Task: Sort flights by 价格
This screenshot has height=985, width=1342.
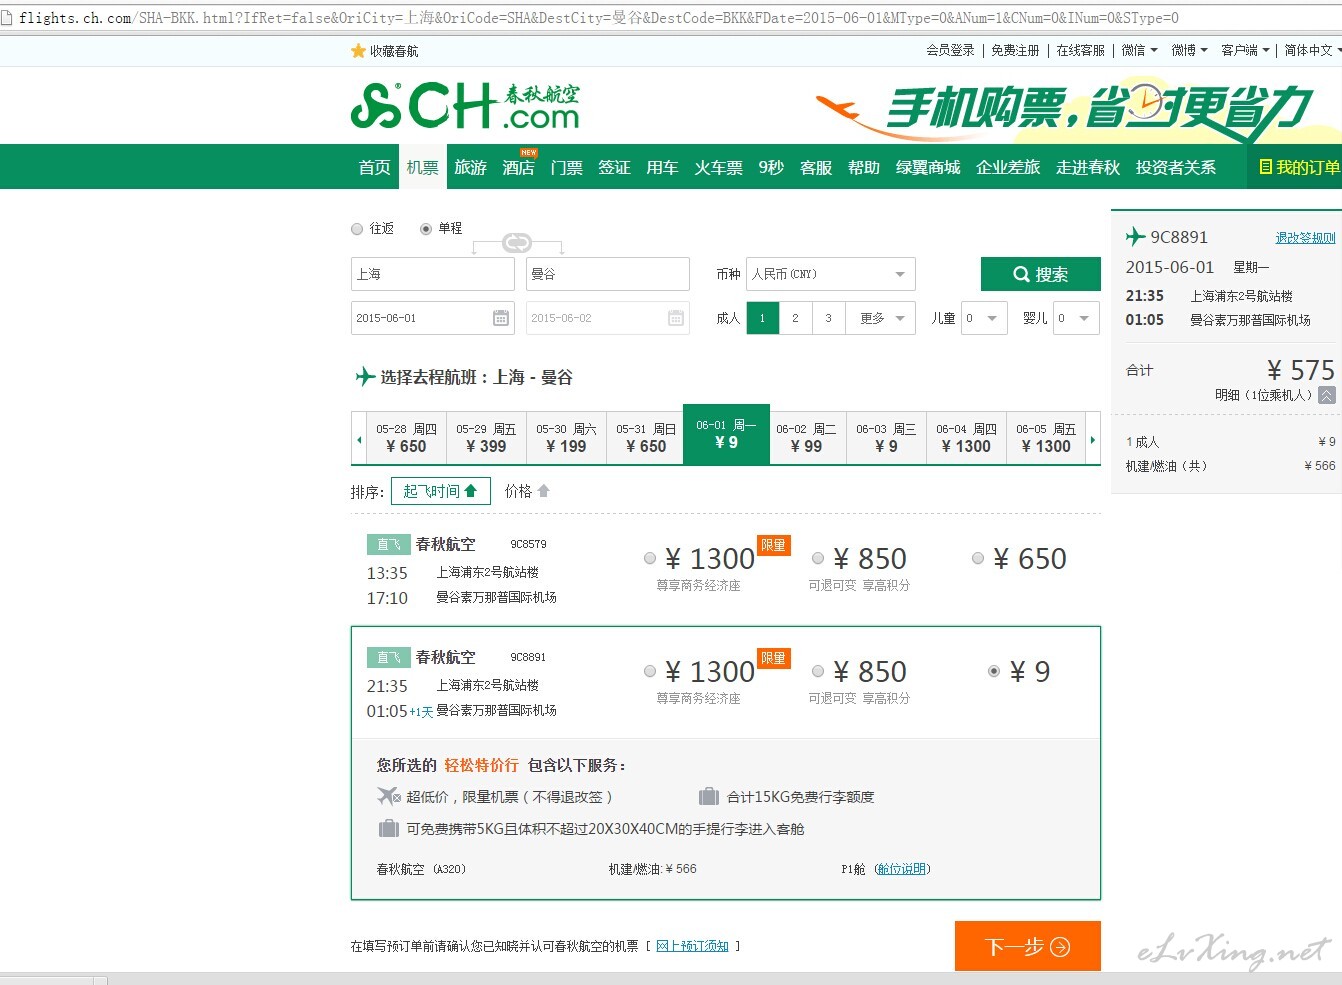Action: 527,491
